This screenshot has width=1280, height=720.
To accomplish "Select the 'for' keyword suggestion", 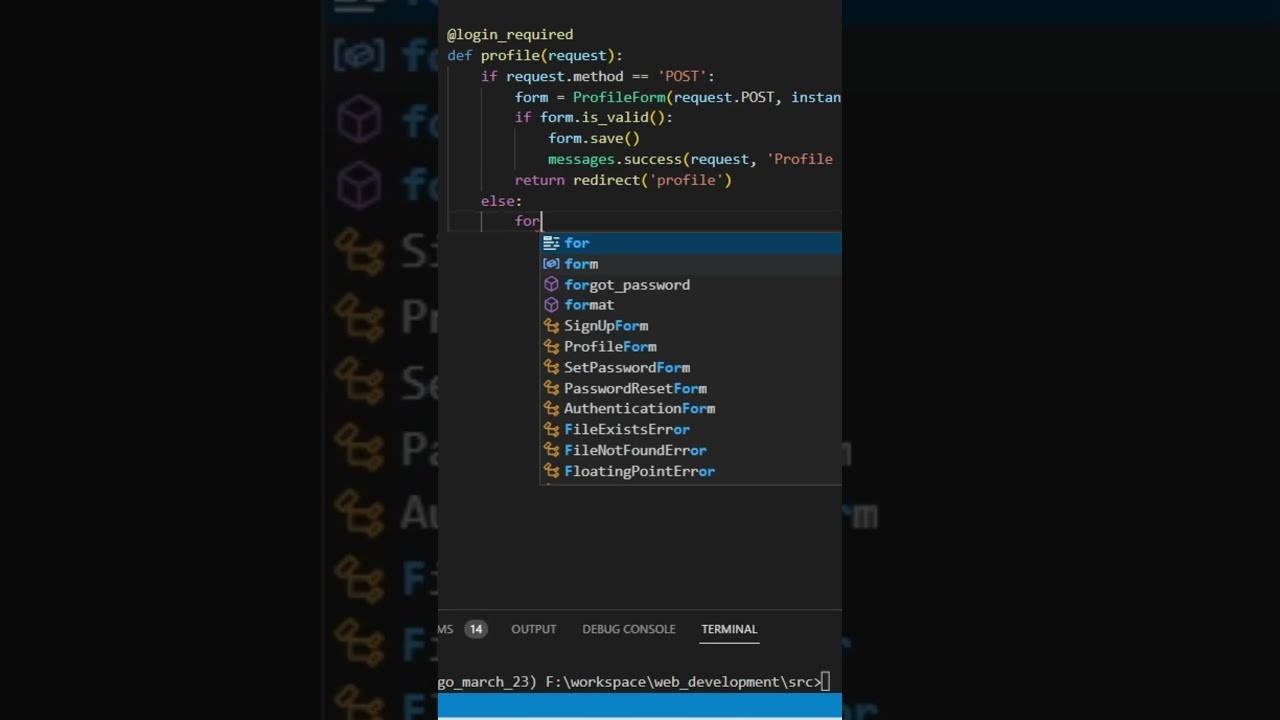I will [x=691, y=243].
